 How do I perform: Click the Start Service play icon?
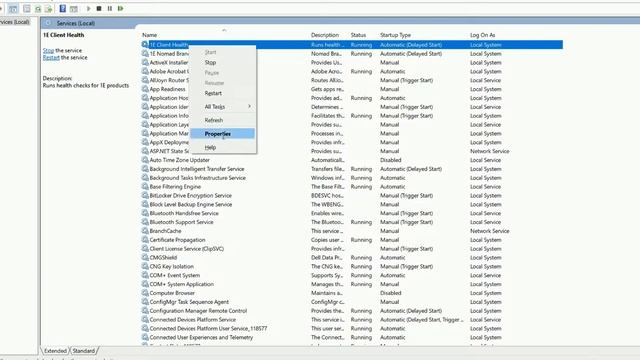(x=89, y=8)
